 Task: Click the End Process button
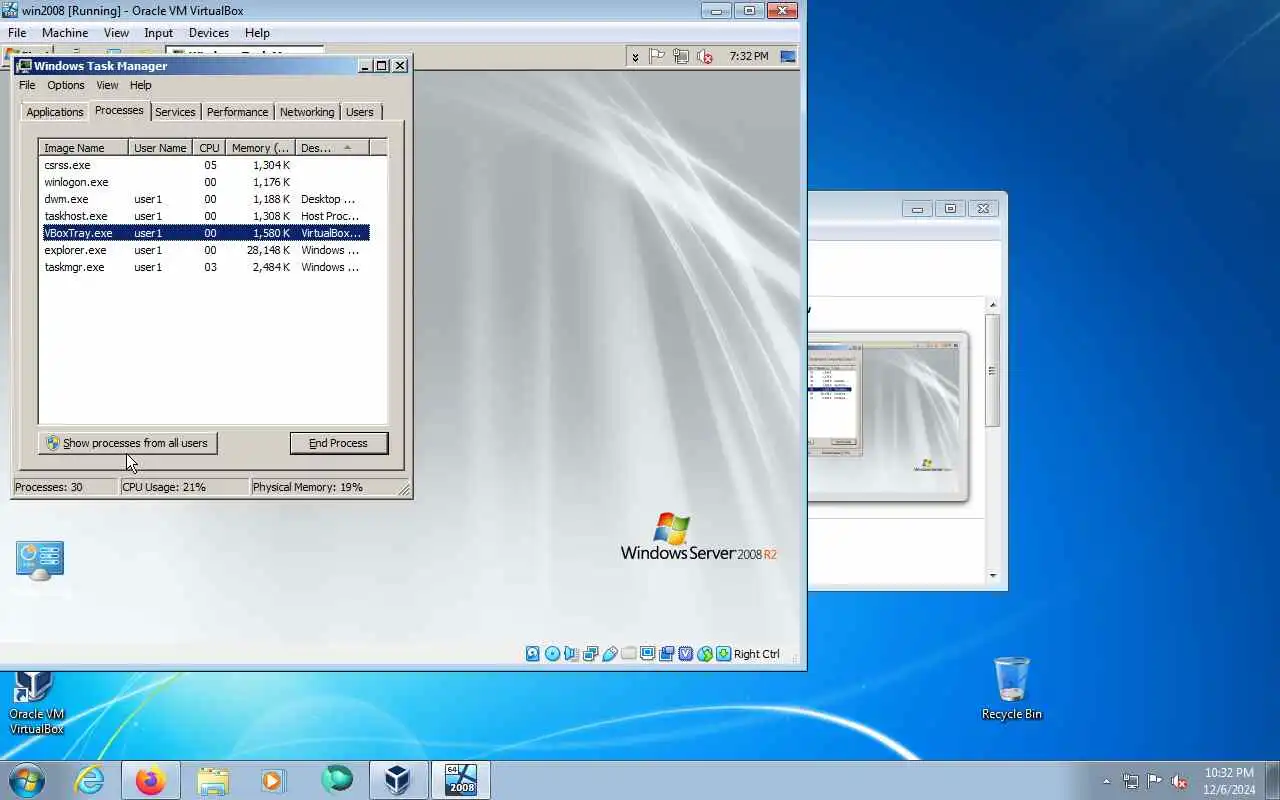(x=338, y=443)
